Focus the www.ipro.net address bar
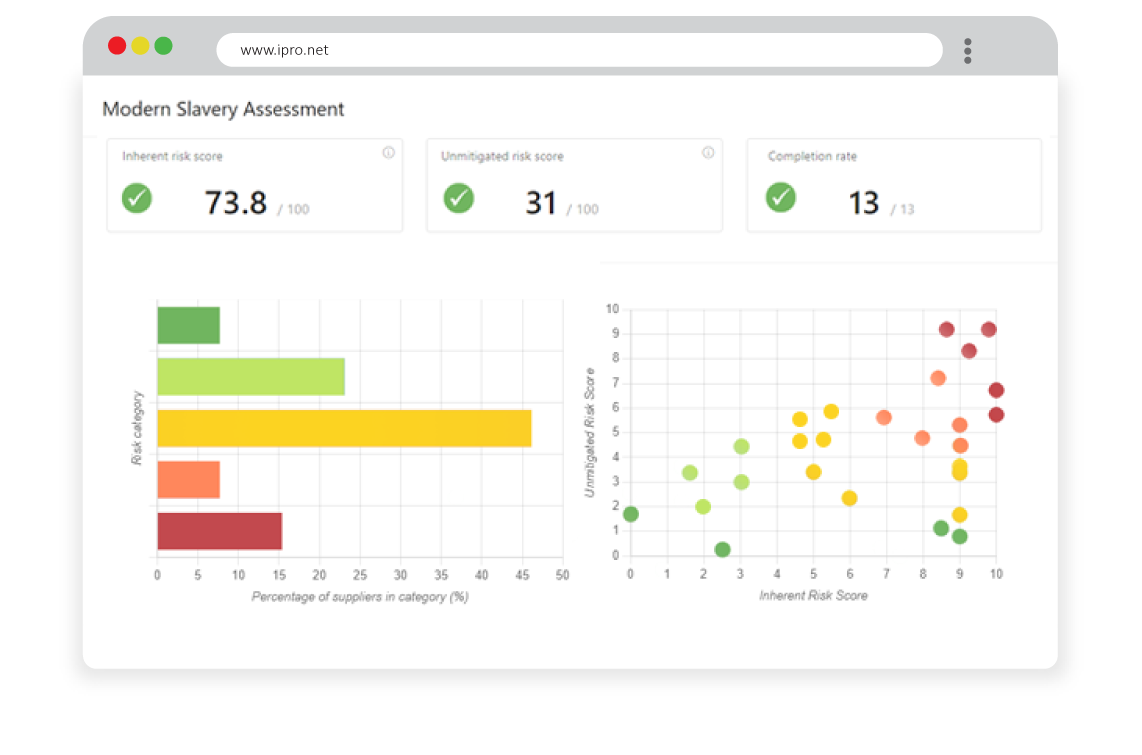 click(579, 50)
